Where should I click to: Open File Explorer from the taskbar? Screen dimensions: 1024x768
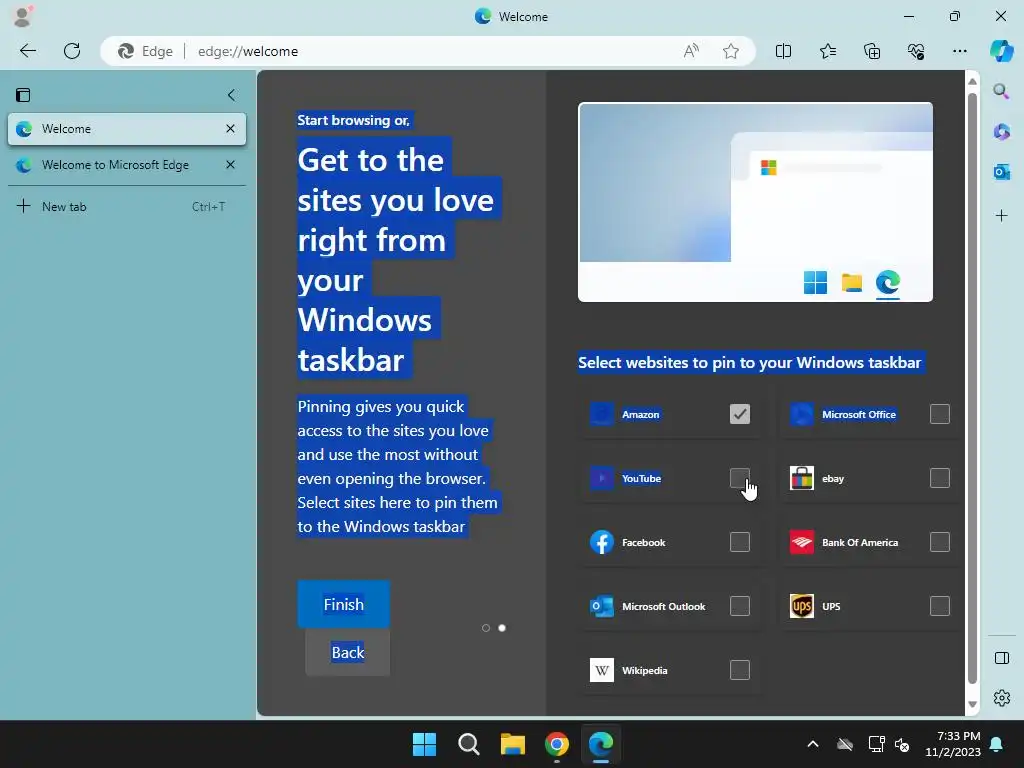tap(513, 744)
